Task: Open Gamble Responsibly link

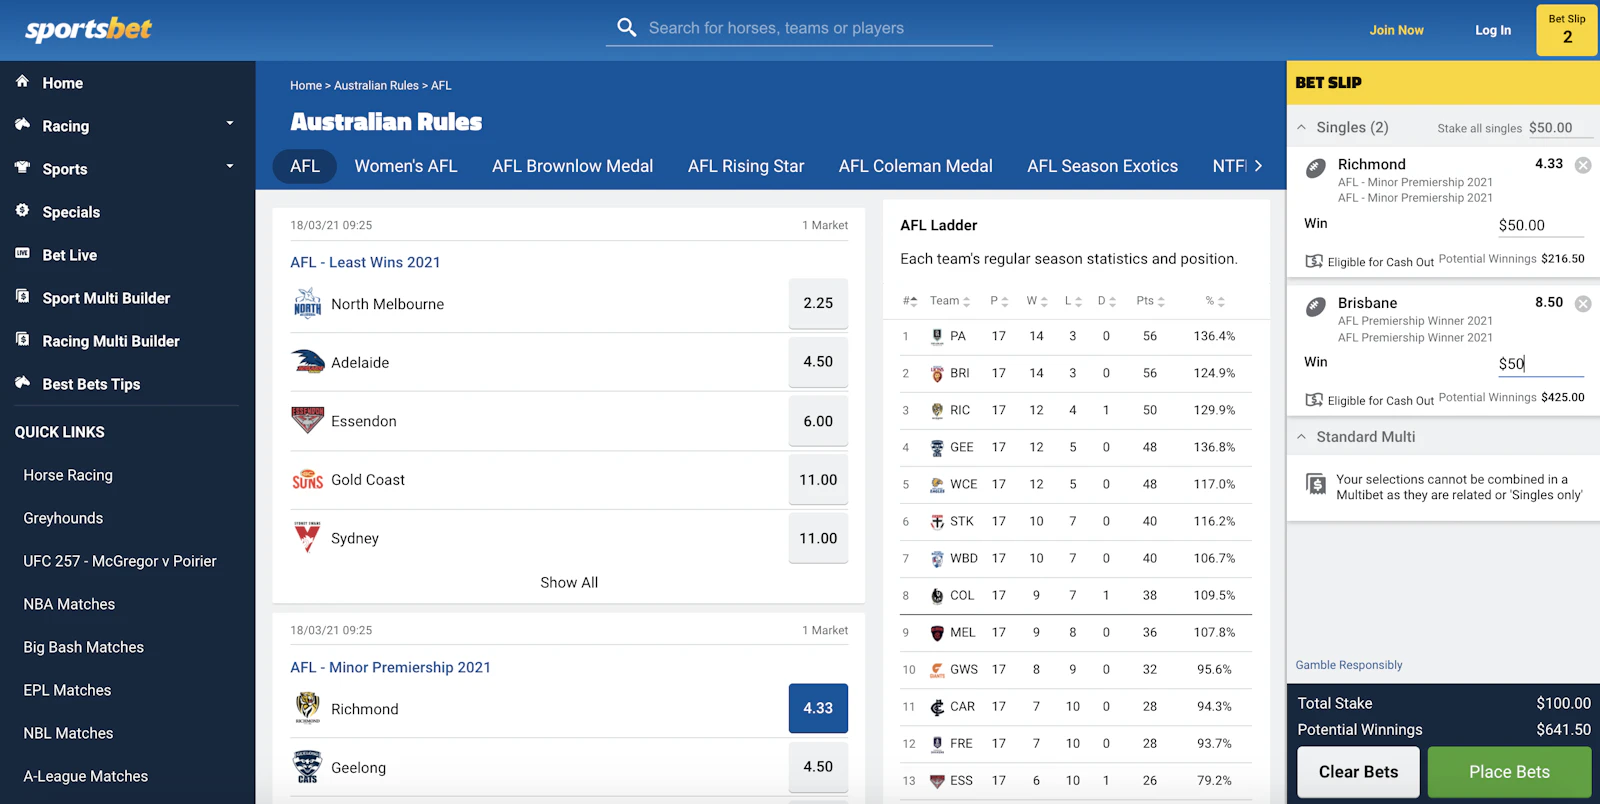Action: [1349, 665]
